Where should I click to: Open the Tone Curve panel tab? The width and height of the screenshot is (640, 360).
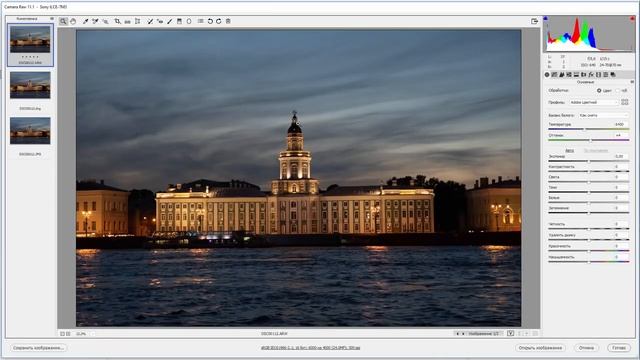coord(554,75)
